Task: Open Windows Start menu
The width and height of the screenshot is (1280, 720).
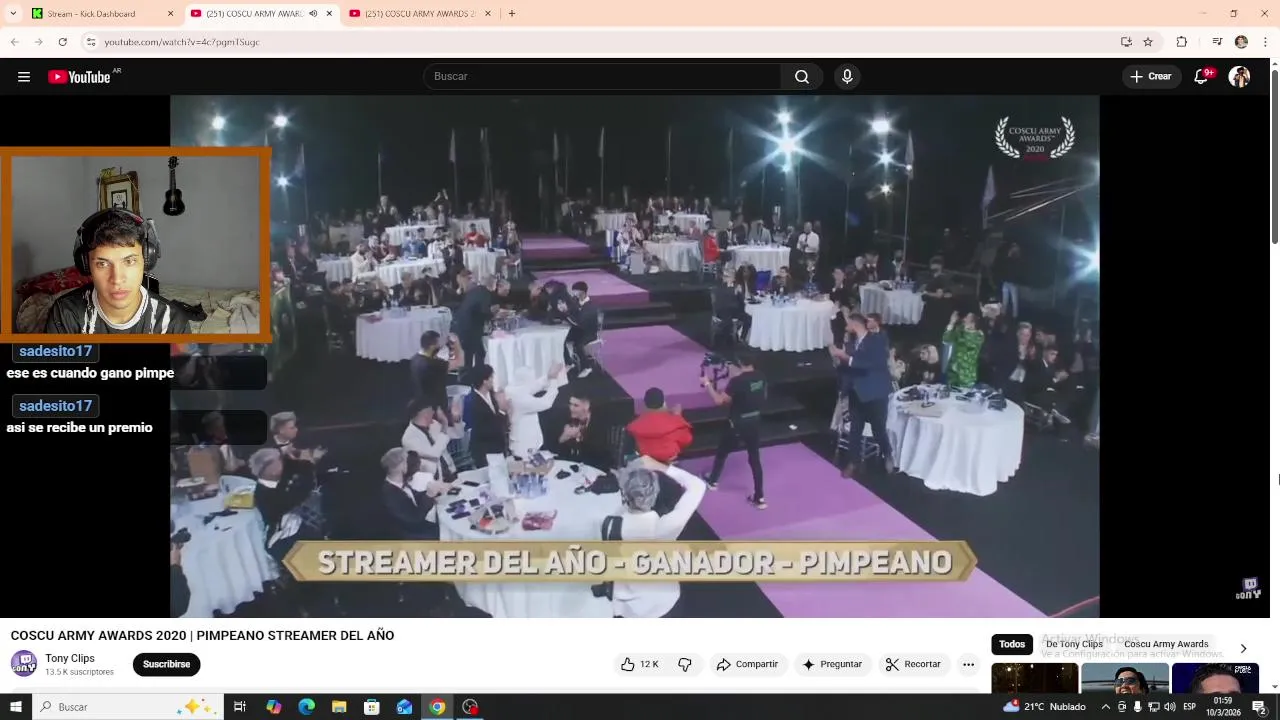Action: (x=15, y=707)
